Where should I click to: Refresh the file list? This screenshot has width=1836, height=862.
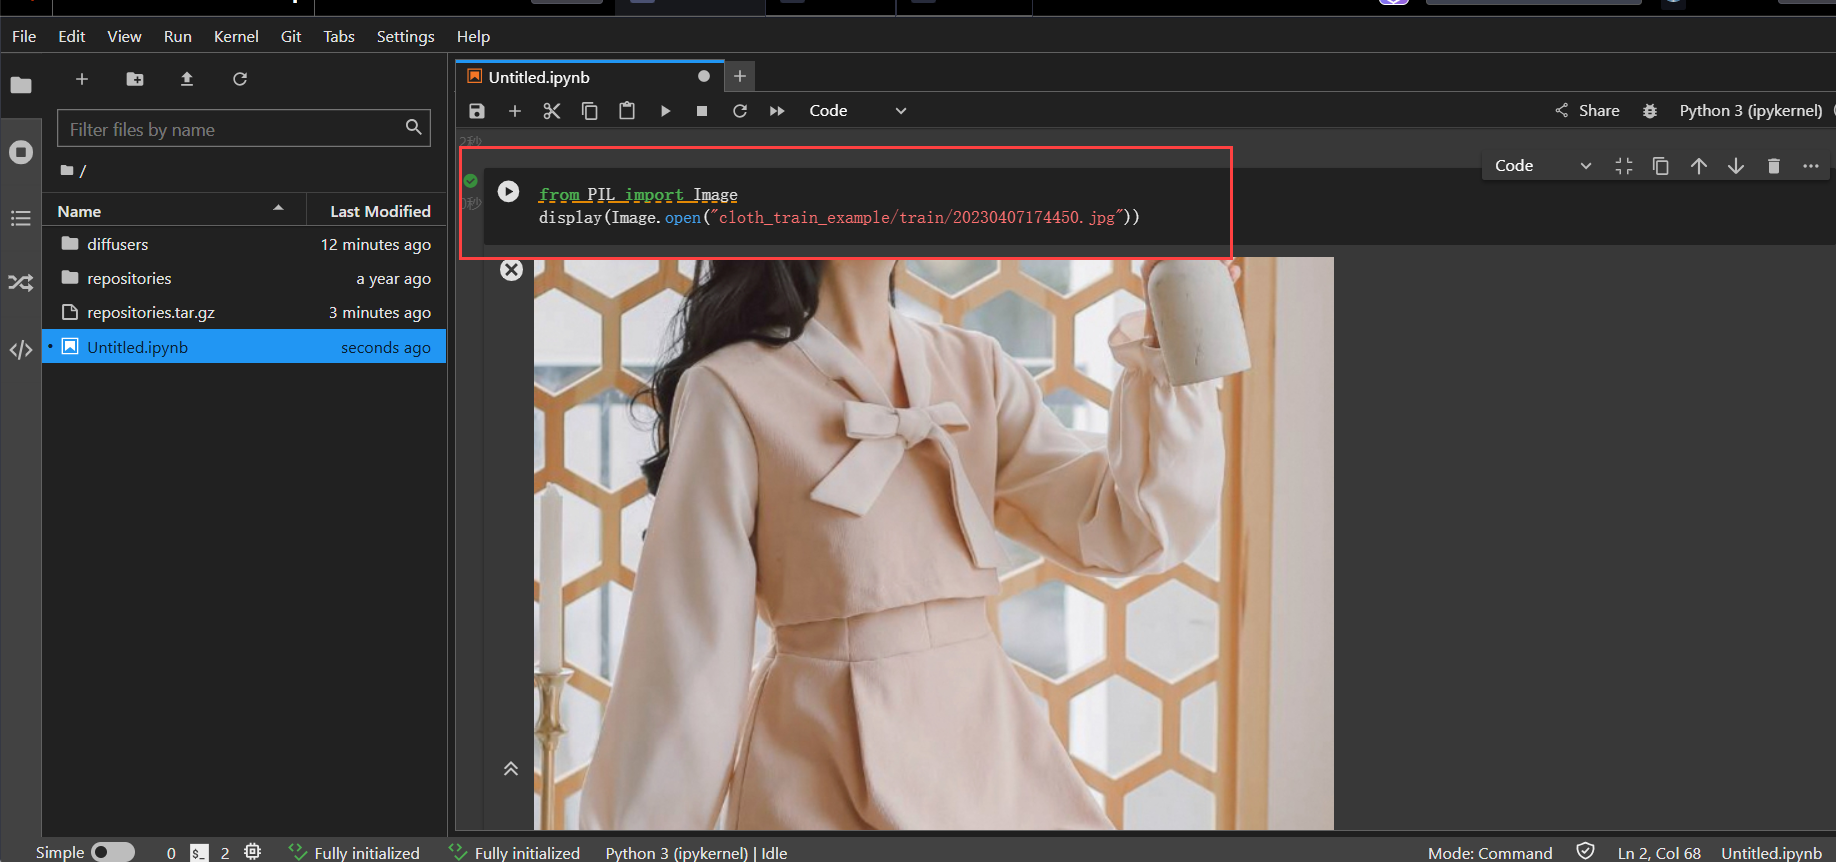click(240, 79)
